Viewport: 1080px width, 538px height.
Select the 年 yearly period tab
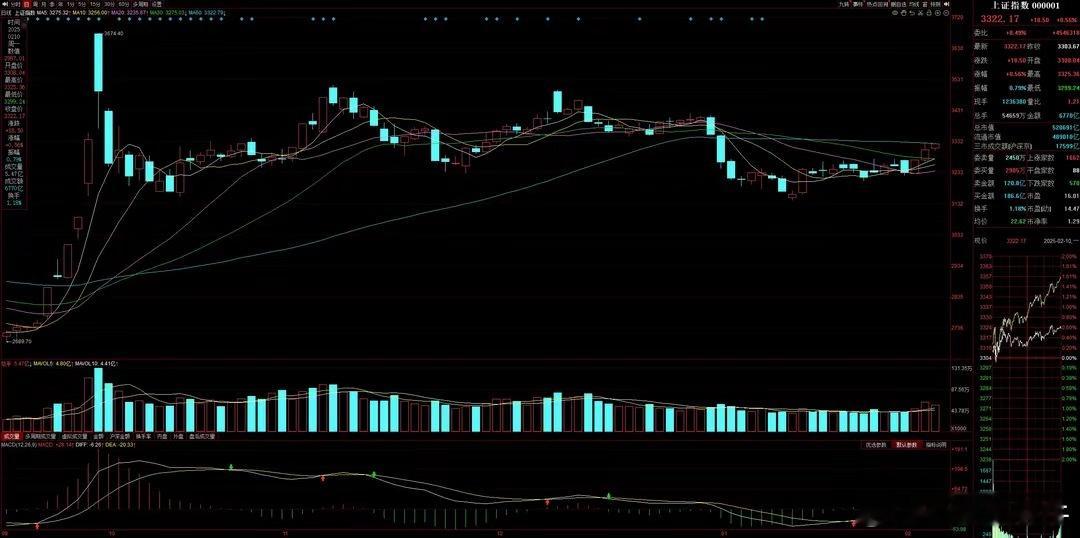point(60,3)
